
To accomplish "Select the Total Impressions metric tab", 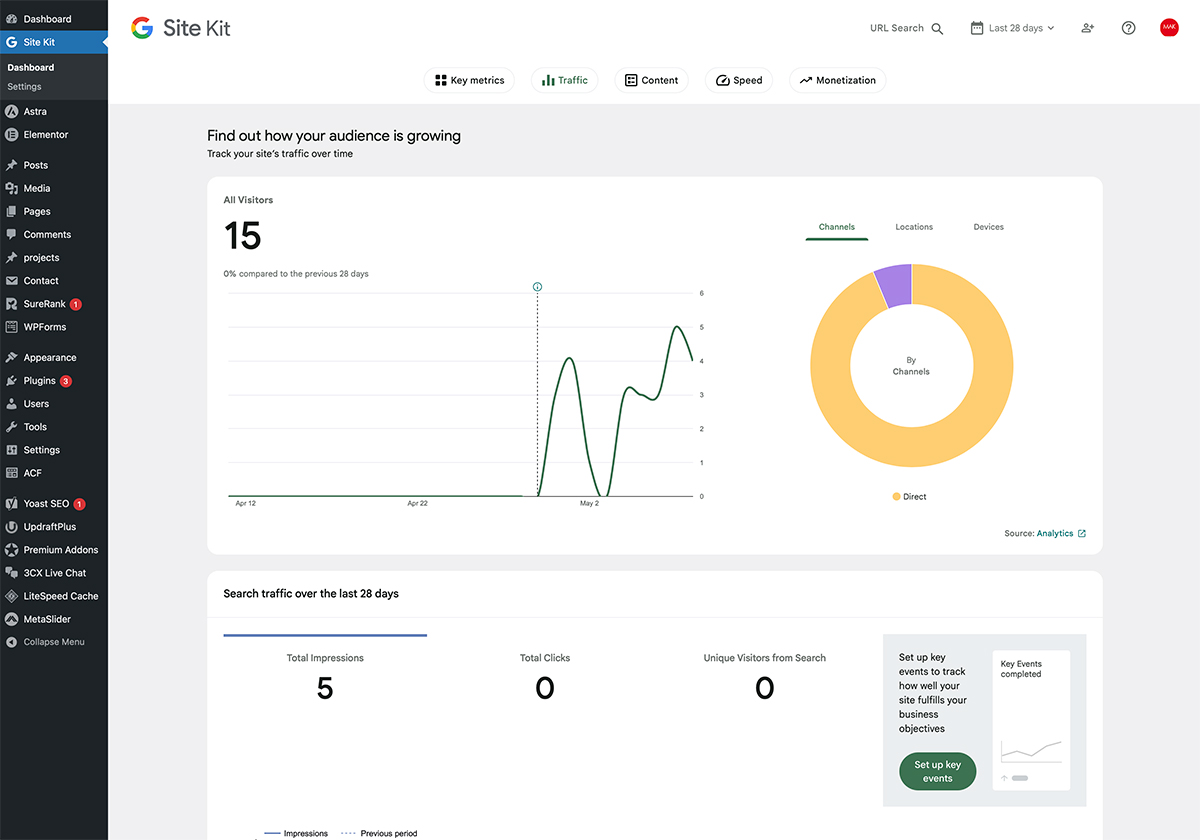I will [325, 677].
